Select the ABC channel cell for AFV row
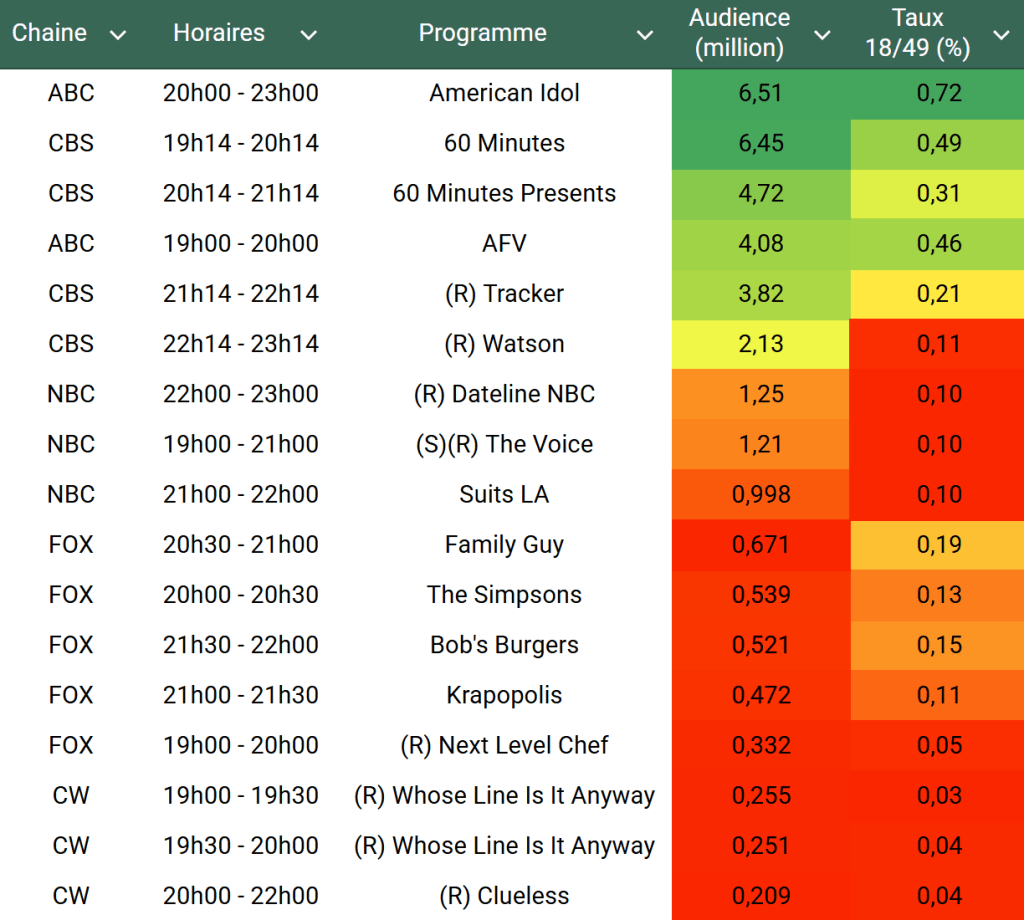Screen dimensions: 1024x920 click(x=71, y=243)
